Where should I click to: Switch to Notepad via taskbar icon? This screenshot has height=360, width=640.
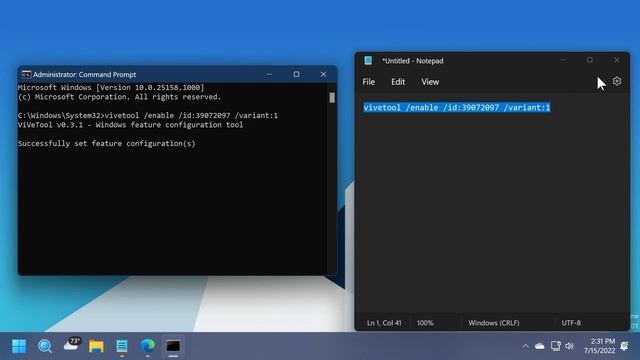tap(122, 346)
